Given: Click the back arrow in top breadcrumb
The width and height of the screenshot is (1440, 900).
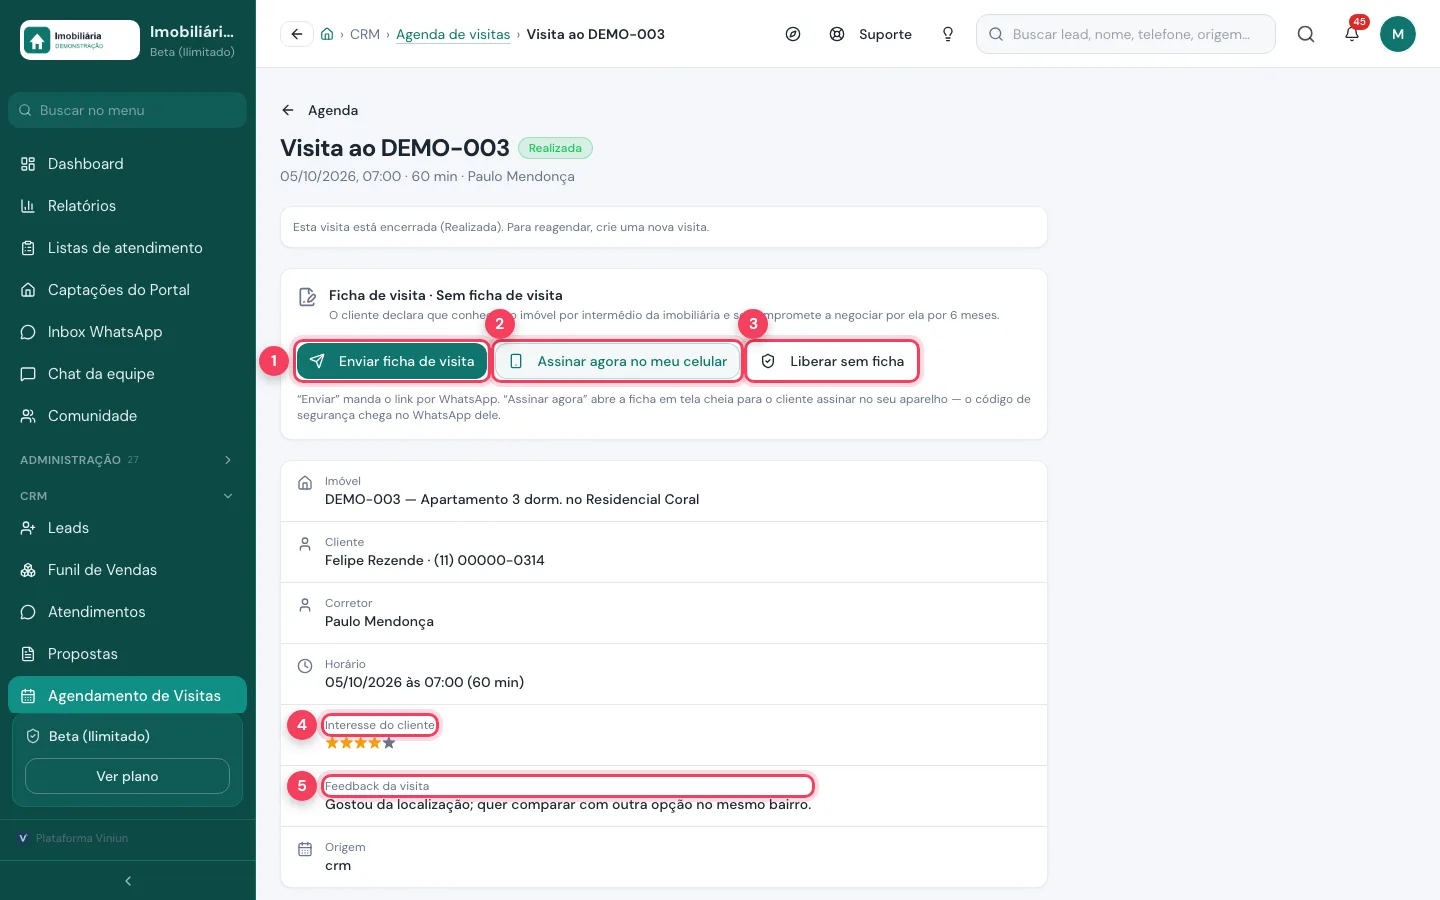Looking at the screenshot, I should pos(297,34).
